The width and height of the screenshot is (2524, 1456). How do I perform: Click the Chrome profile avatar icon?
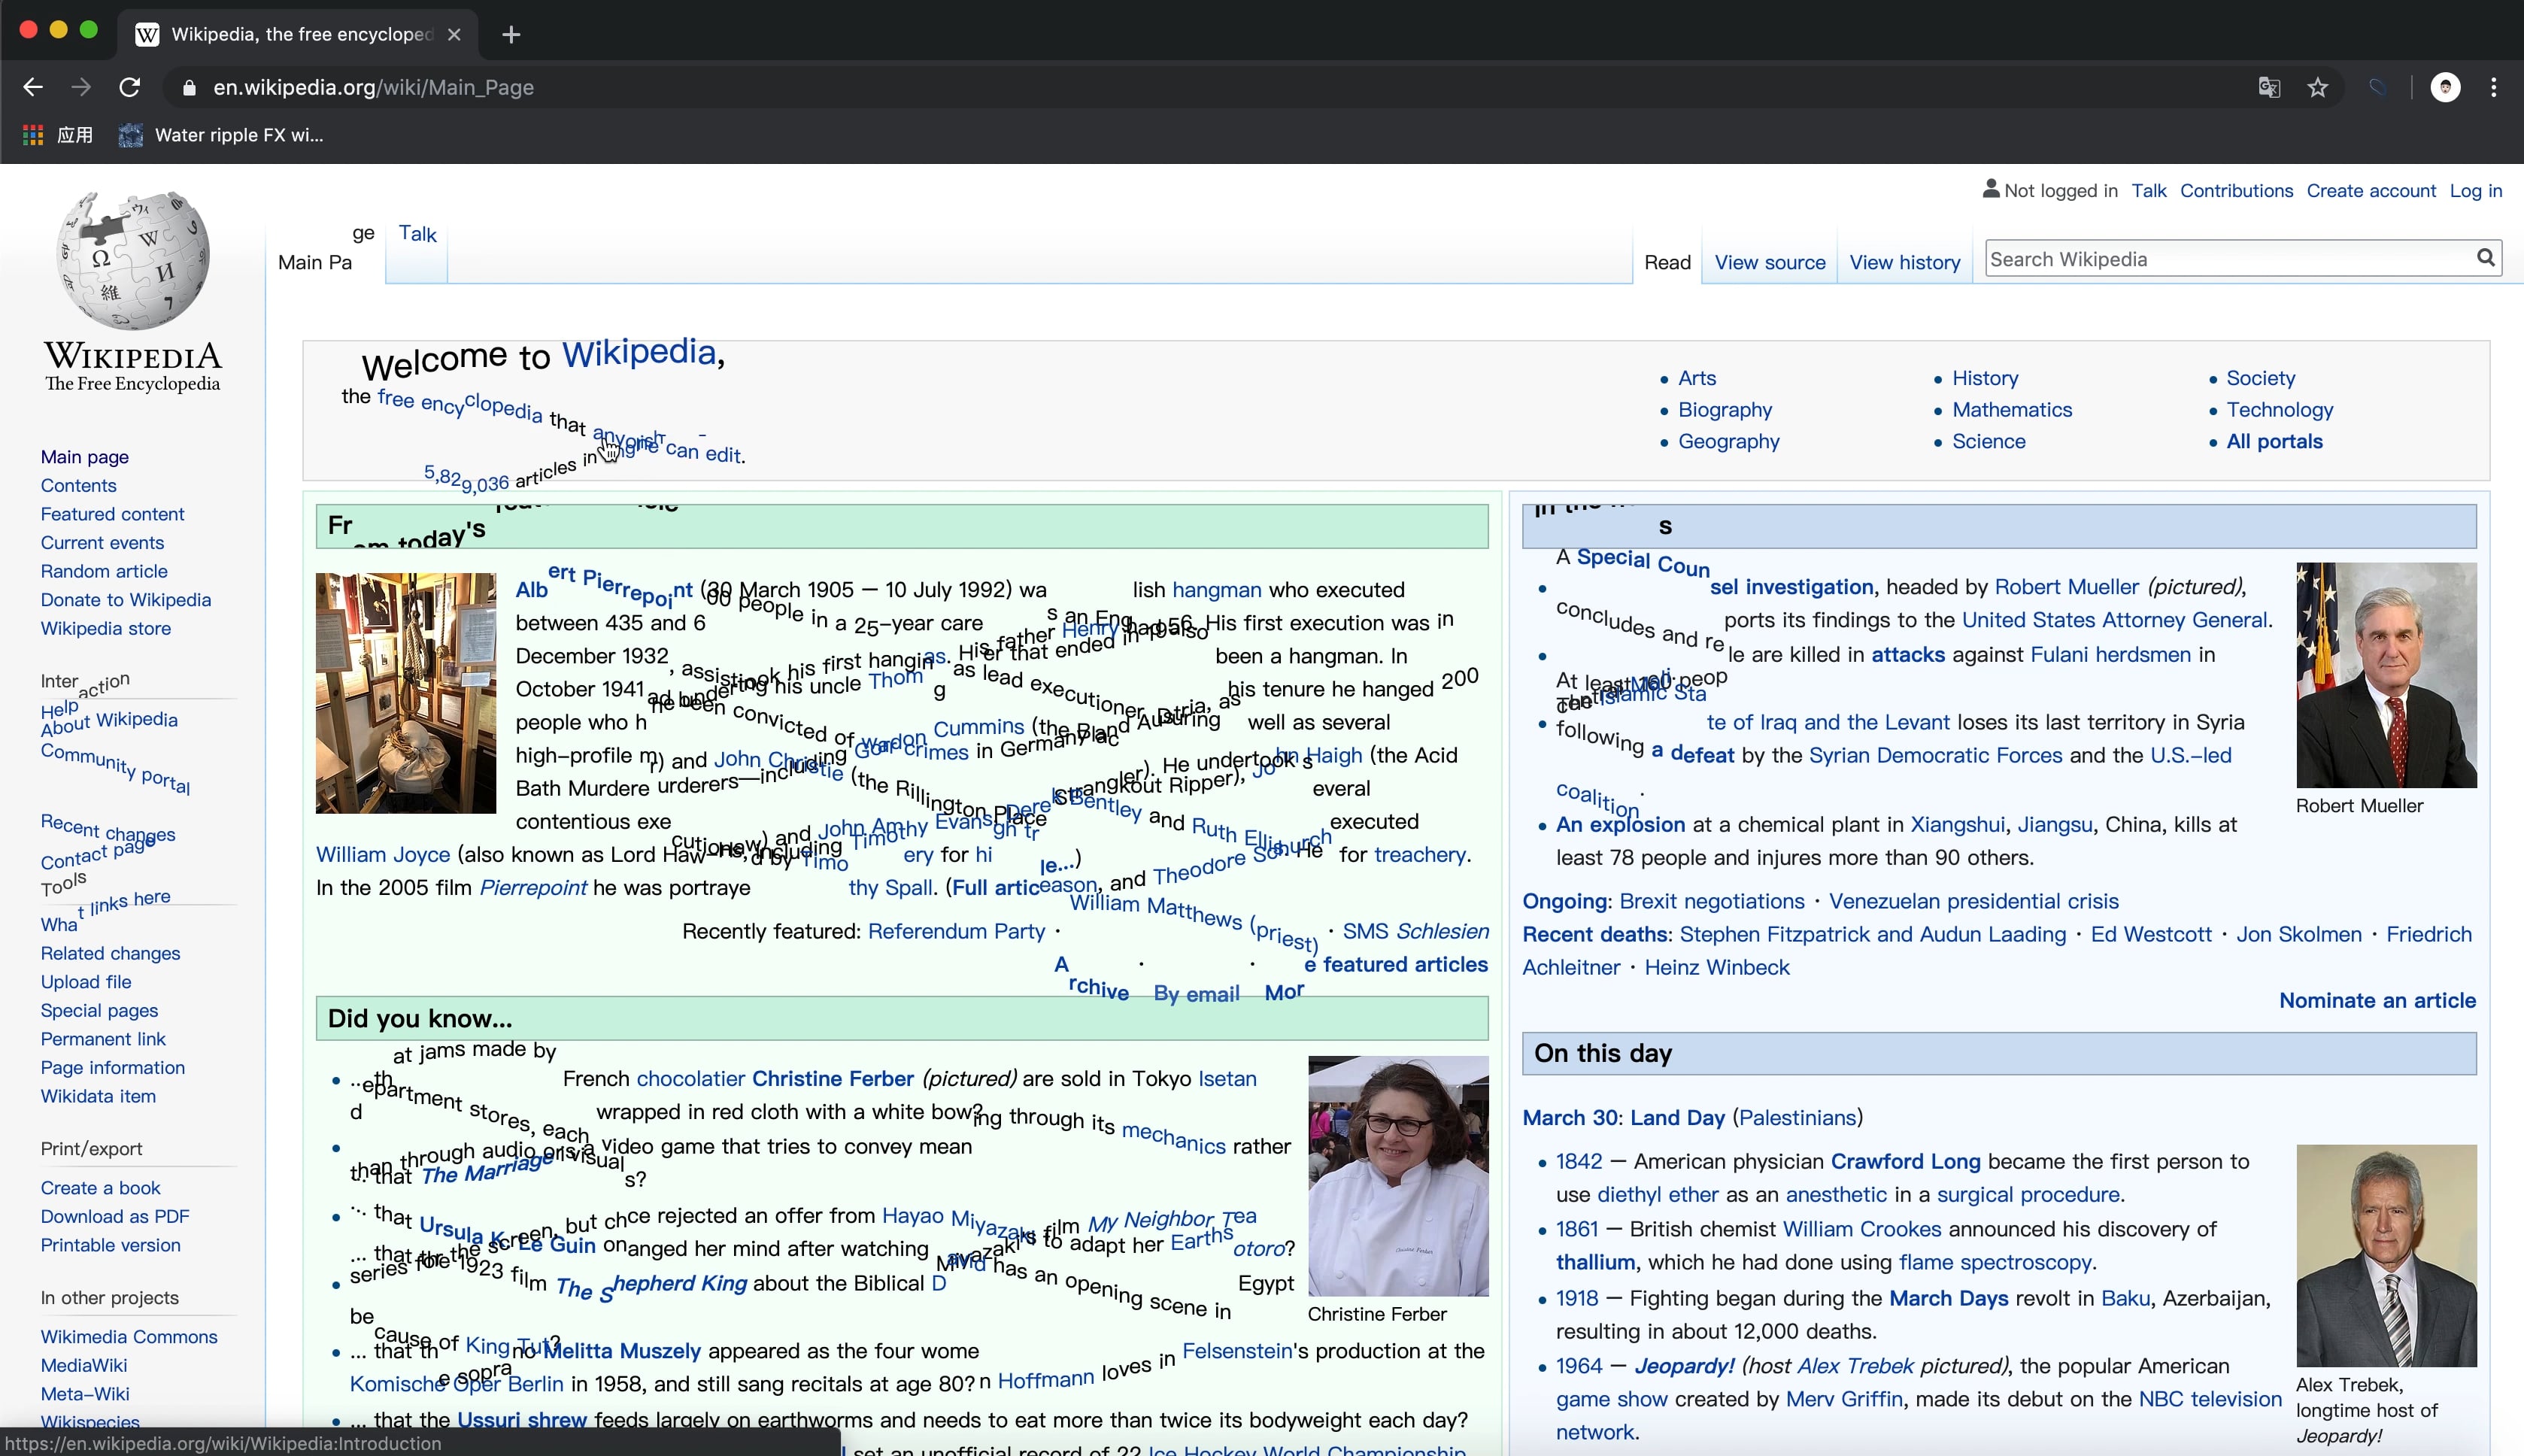[x=2444, y=87]
